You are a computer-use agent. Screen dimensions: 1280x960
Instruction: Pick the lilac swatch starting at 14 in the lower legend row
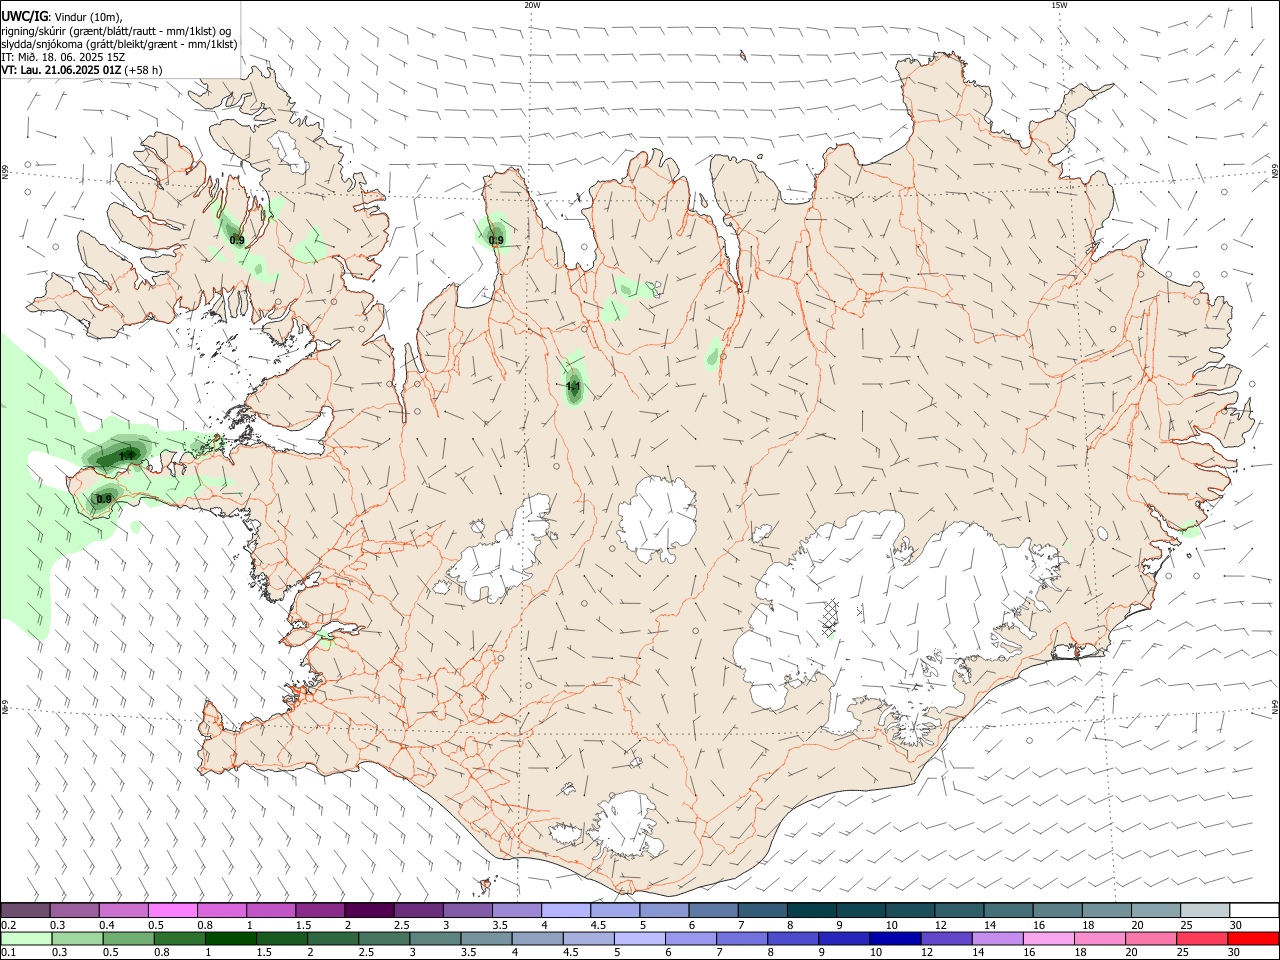[996, 938]
